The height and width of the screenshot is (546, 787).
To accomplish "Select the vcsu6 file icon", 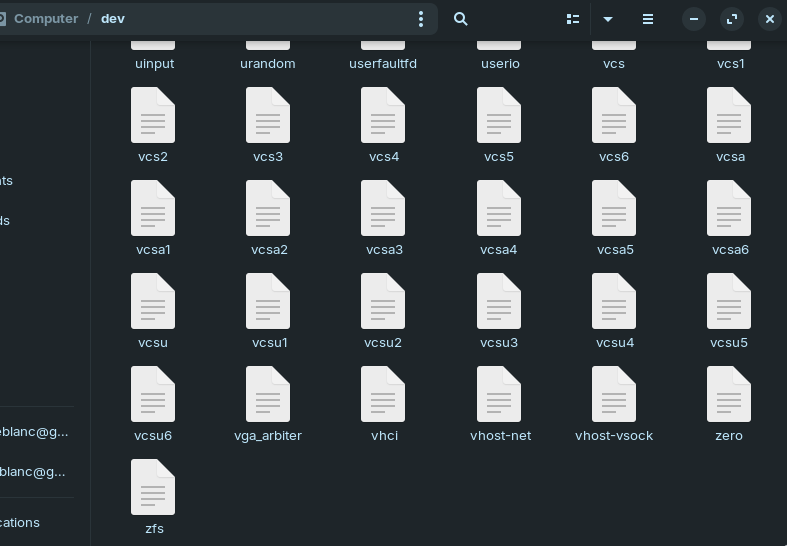I will click(x=153, y=394).
